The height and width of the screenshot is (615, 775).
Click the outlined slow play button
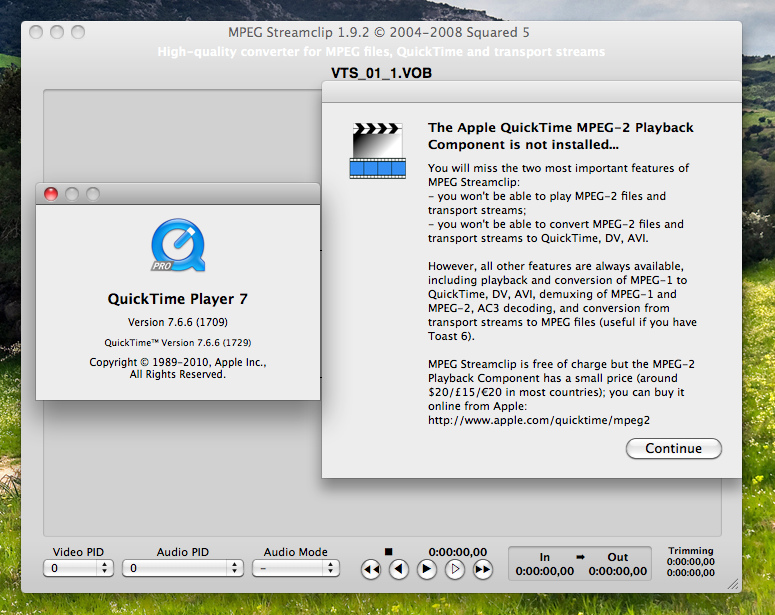tap(455, 570)
